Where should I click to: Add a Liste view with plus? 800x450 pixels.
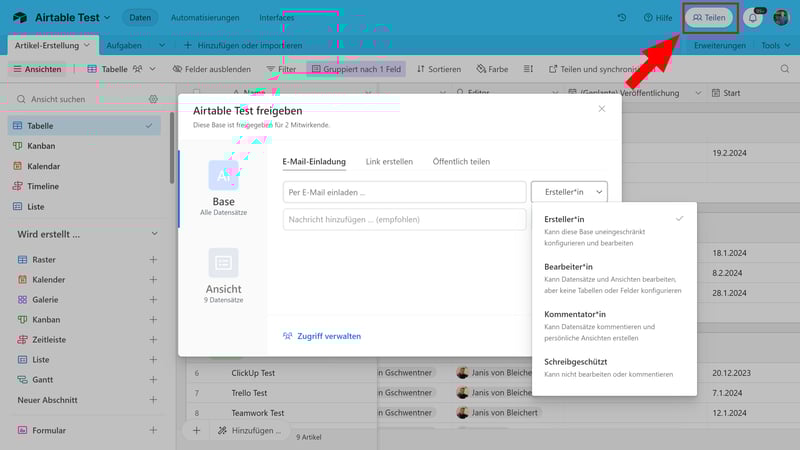point(153,360)
